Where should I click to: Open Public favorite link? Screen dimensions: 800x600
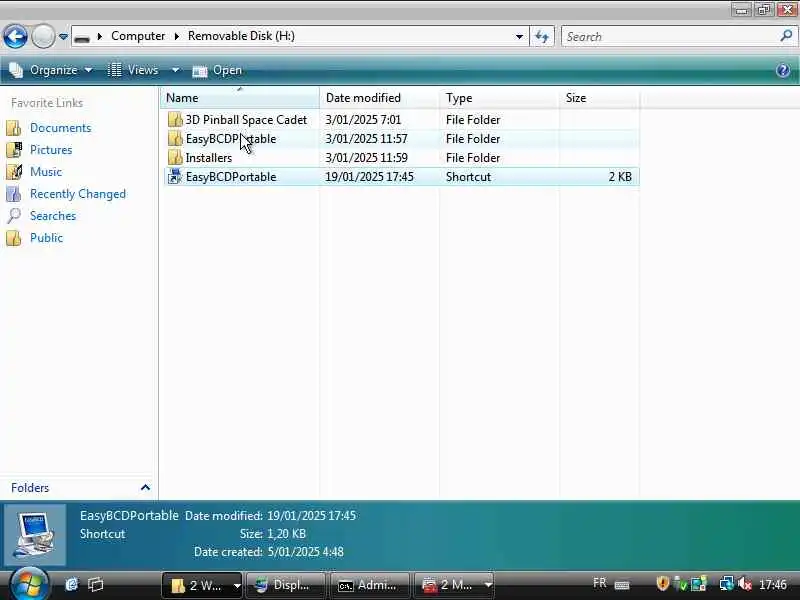(46, 237)
